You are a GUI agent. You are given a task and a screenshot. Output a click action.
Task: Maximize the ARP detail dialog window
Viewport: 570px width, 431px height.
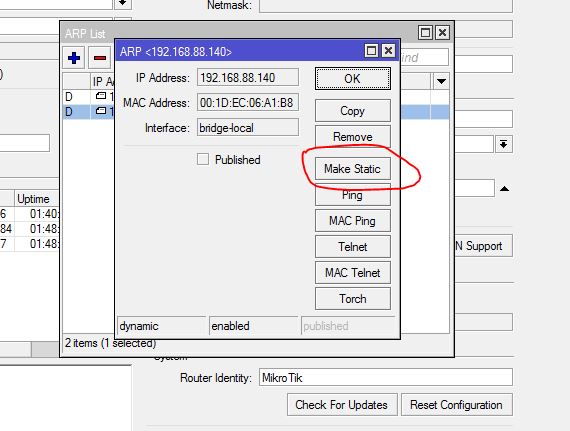tap(371, 51)
